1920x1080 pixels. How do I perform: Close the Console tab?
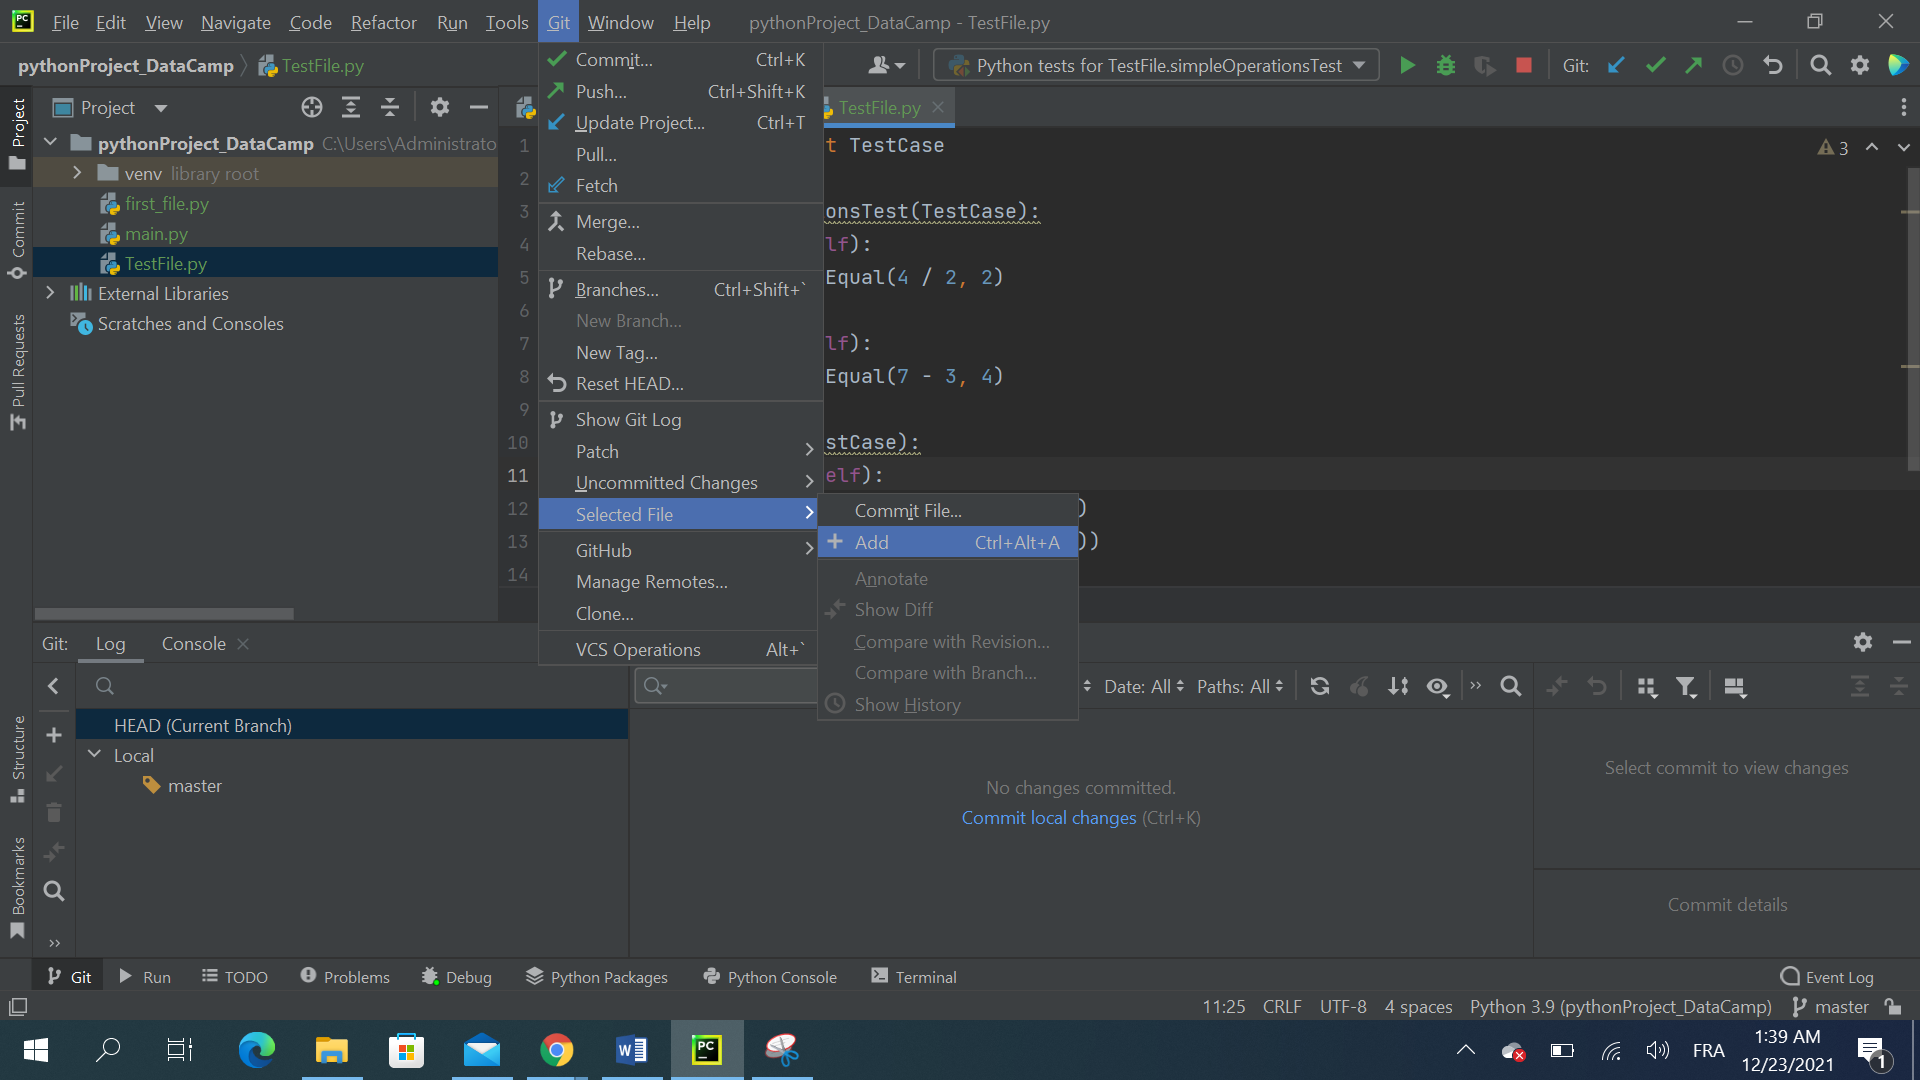tap(243, 644)
